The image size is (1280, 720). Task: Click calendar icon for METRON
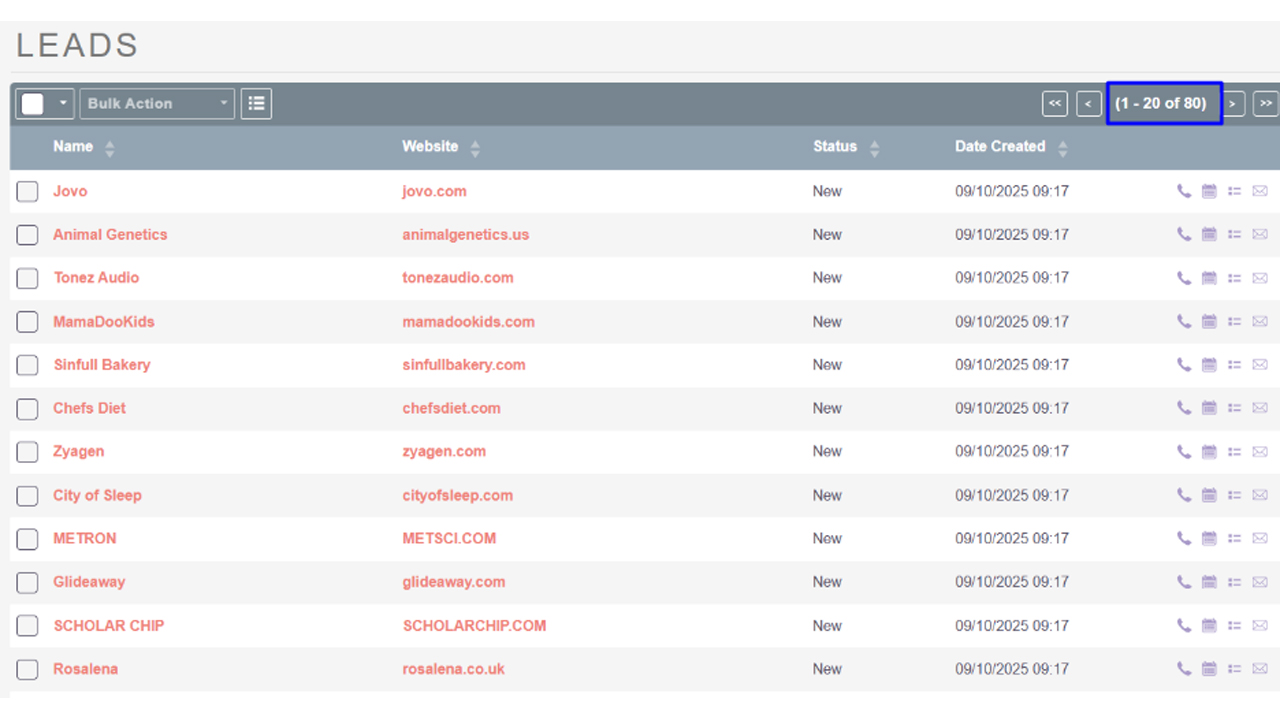point(1209,538)
